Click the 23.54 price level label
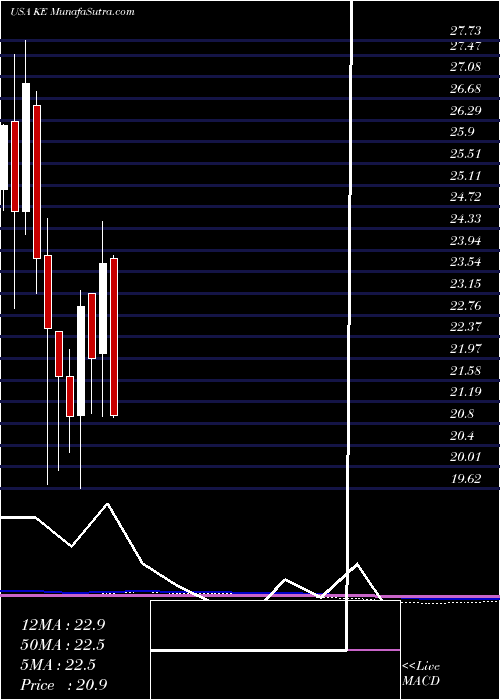The height and width of the screenshot is (700, 500). tap(466, 262)
